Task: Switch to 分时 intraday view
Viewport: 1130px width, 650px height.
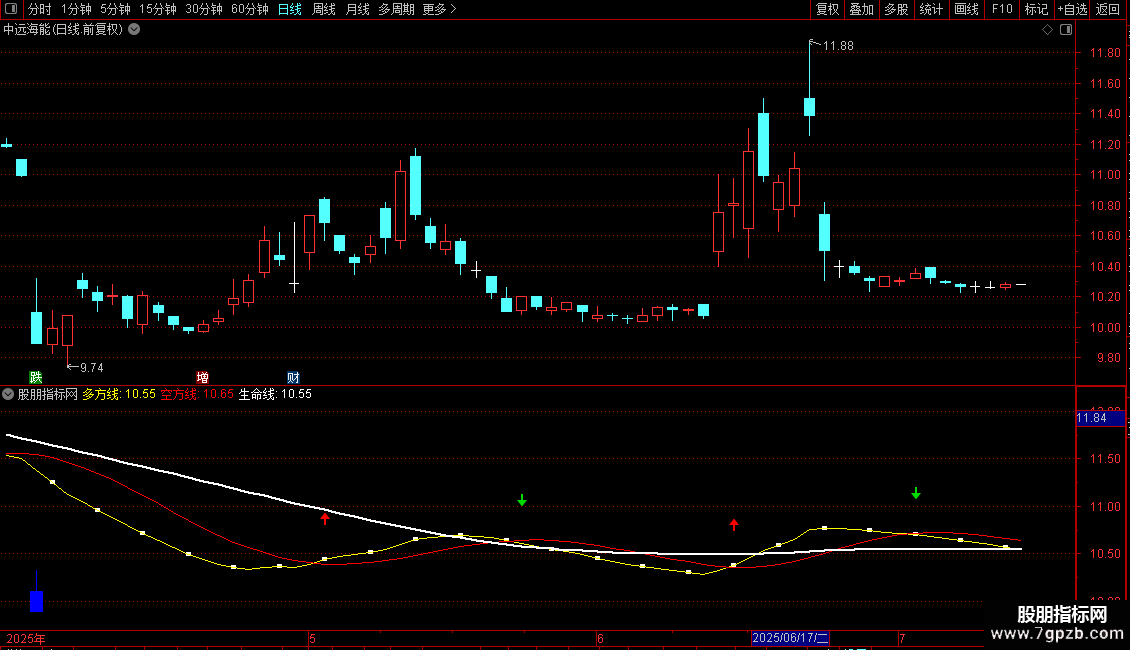Action: tap(40, 9)
